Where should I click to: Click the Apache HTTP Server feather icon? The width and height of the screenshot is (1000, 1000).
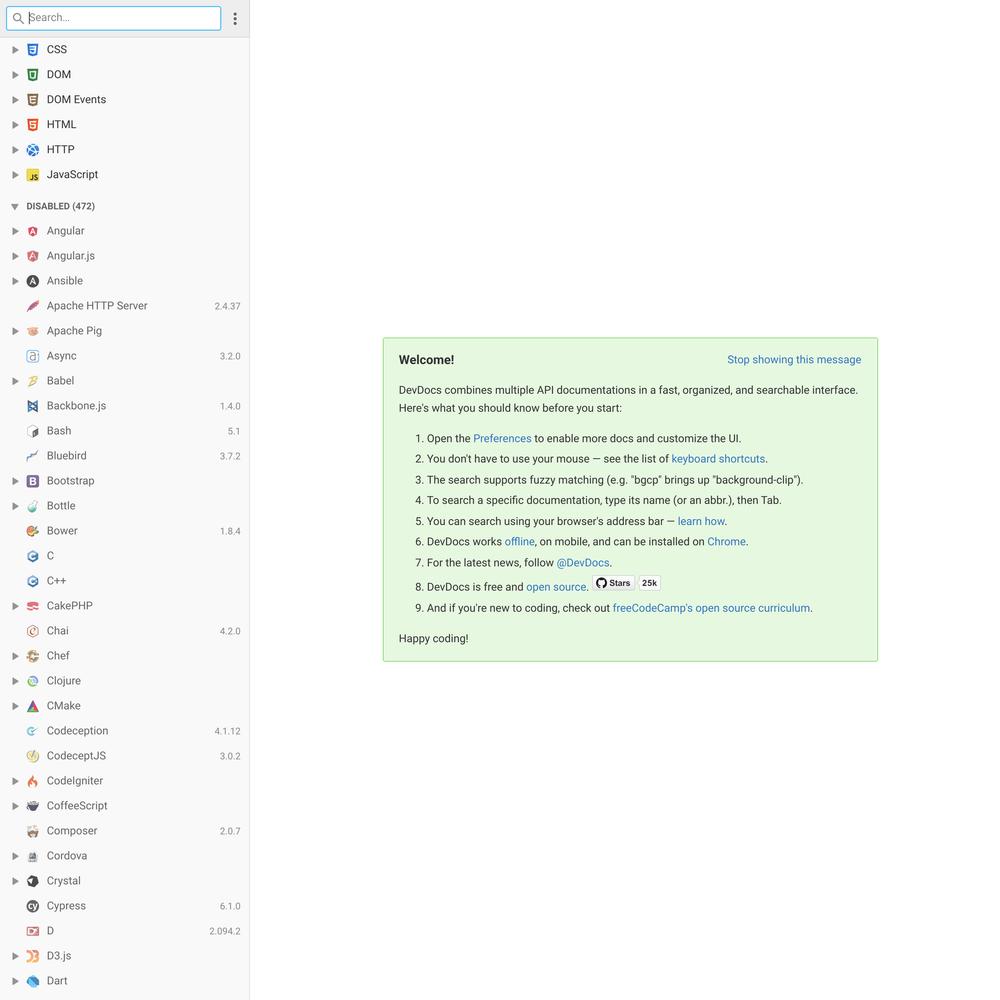33,306
